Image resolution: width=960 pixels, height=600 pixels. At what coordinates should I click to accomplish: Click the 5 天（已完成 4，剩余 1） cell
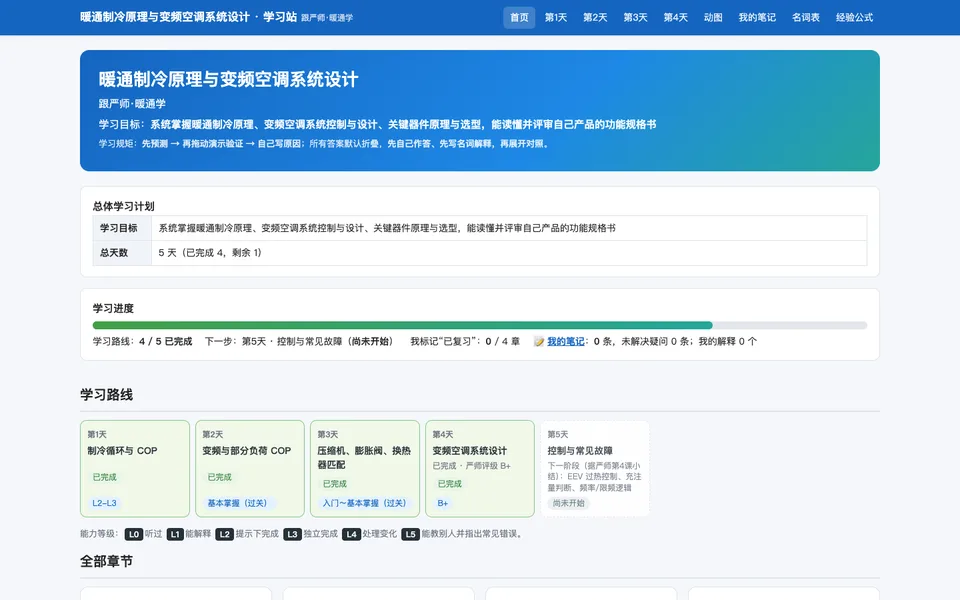509,253
